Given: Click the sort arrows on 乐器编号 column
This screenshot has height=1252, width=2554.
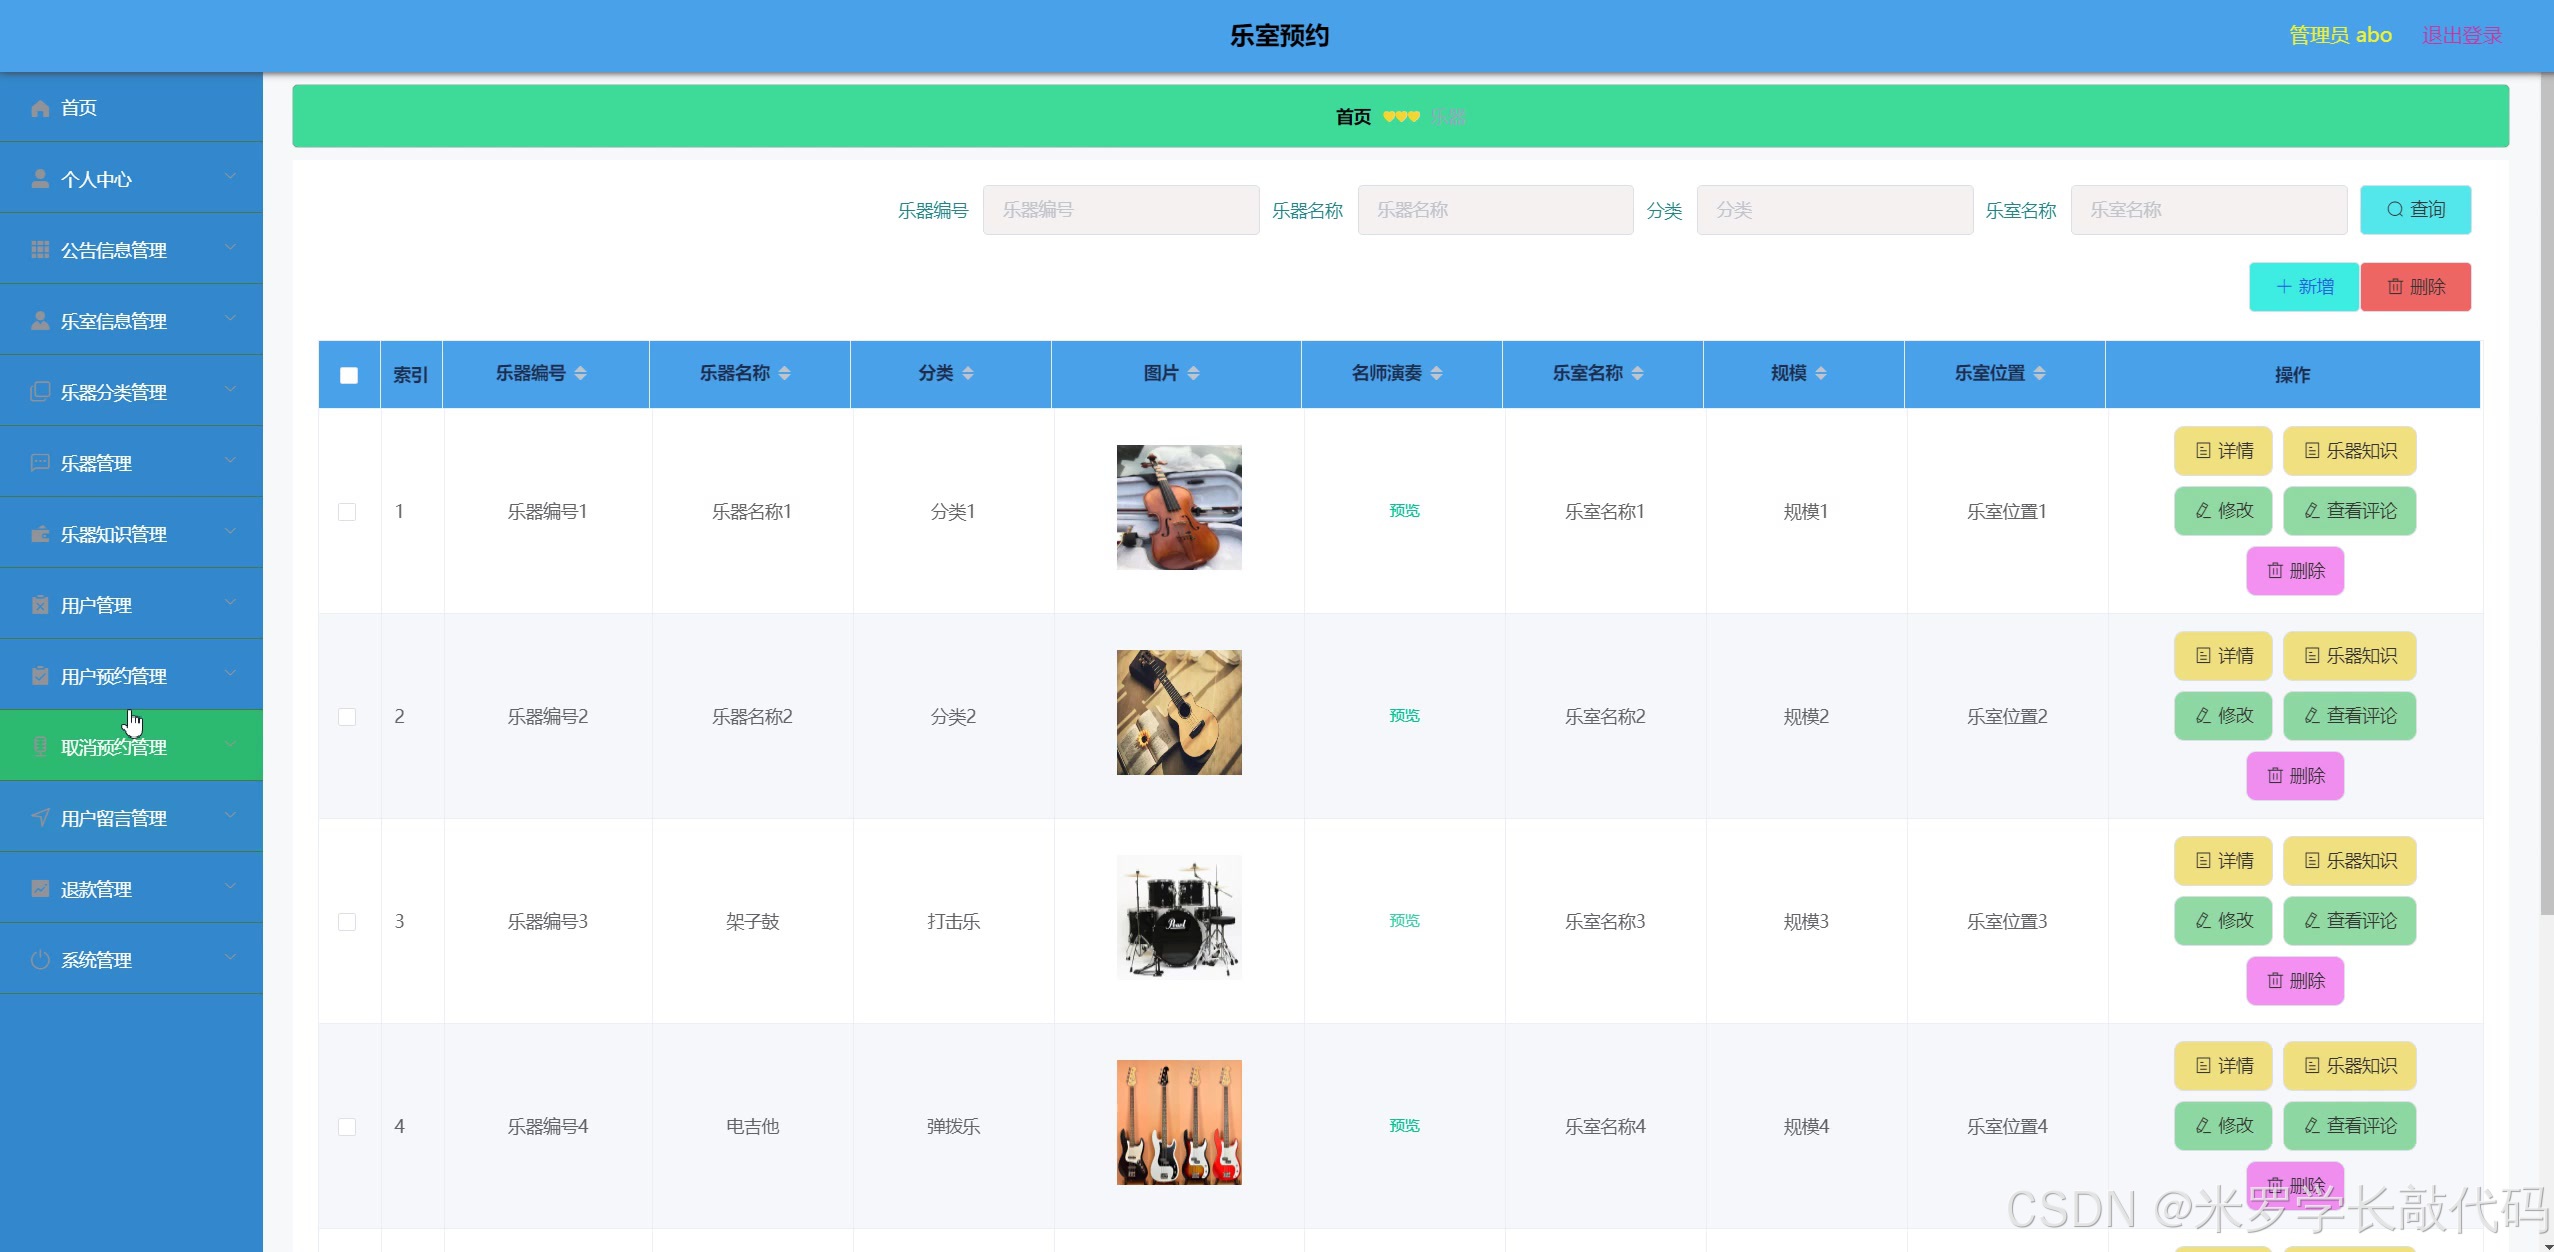Looking at the screenshot, I should click(x=581, y=373).
